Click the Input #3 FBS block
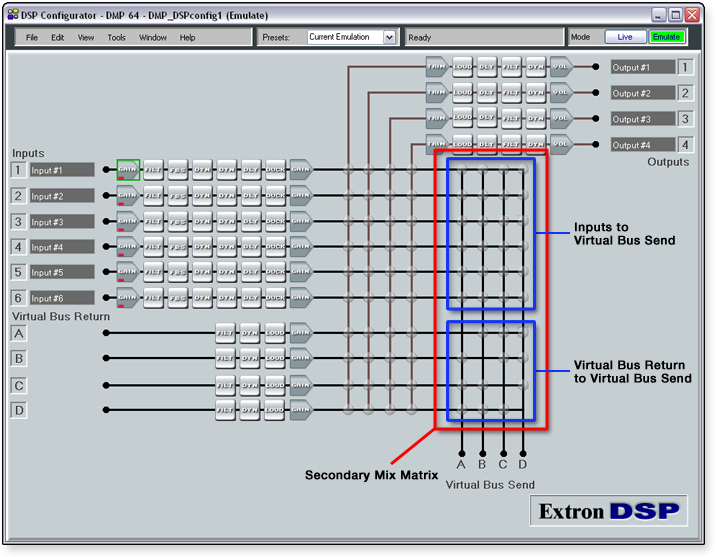 point(177,221)
